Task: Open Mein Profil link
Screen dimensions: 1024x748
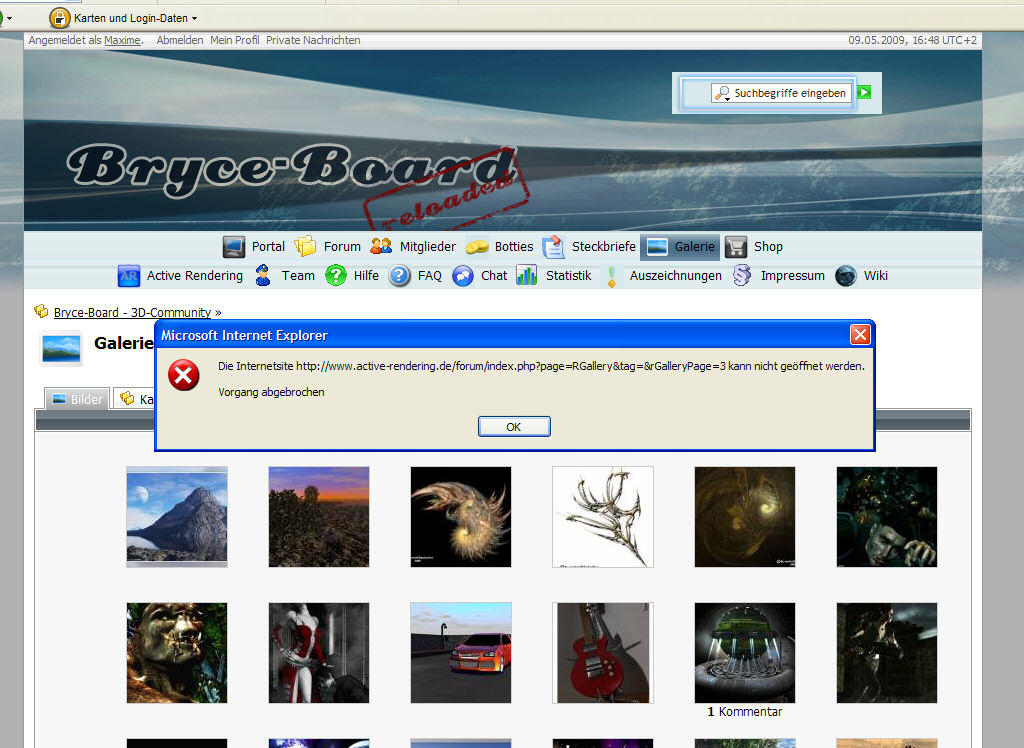Action: point(234,40)
